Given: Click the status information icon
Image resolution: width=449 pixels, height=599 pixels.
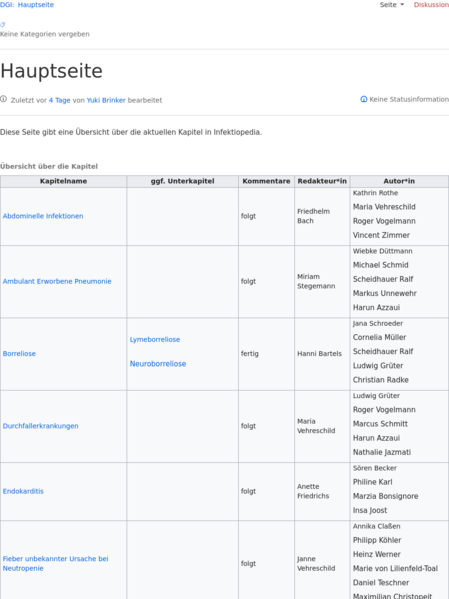Looking at the screenshot, I should click(364, 99).
